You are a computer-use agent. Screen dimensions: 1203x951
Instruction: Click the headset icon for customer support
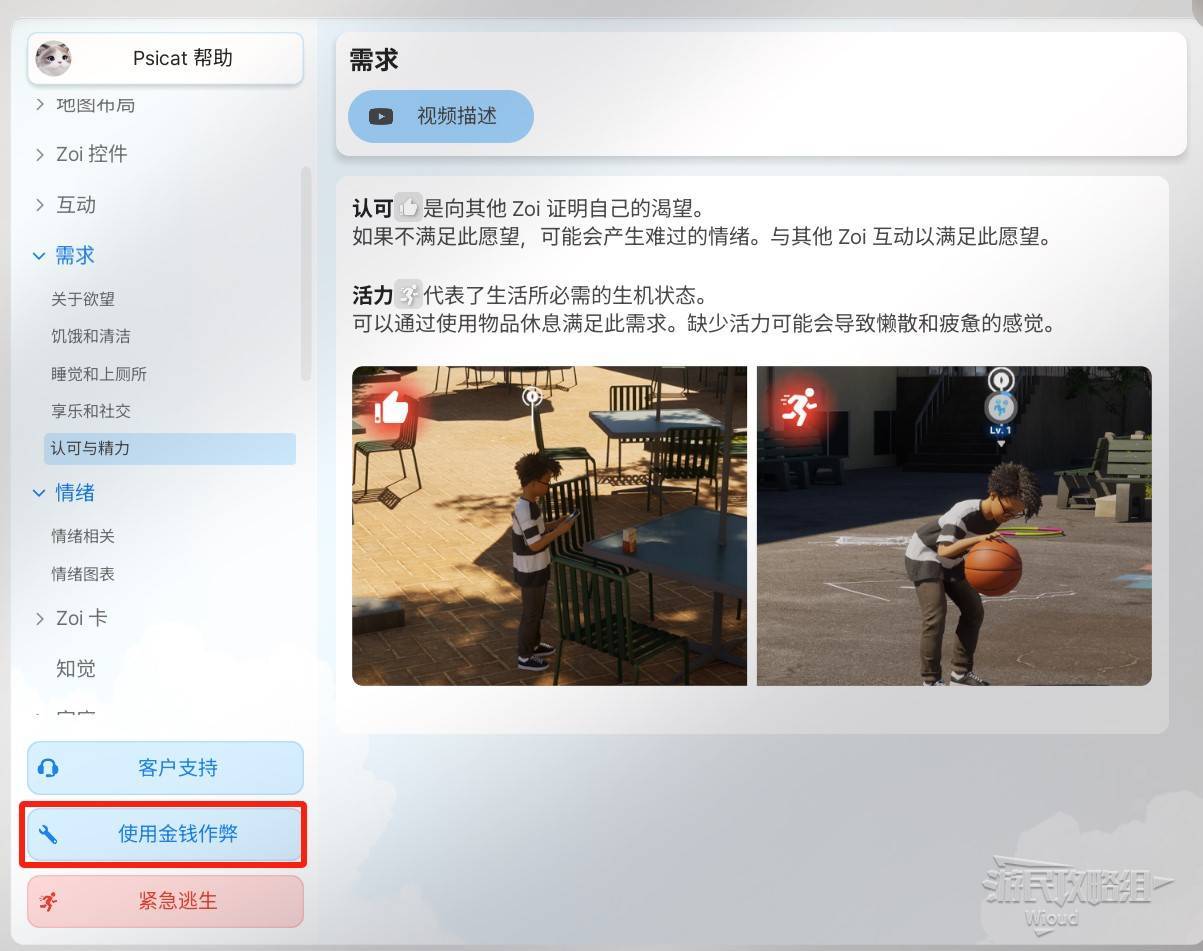(48, 768)
